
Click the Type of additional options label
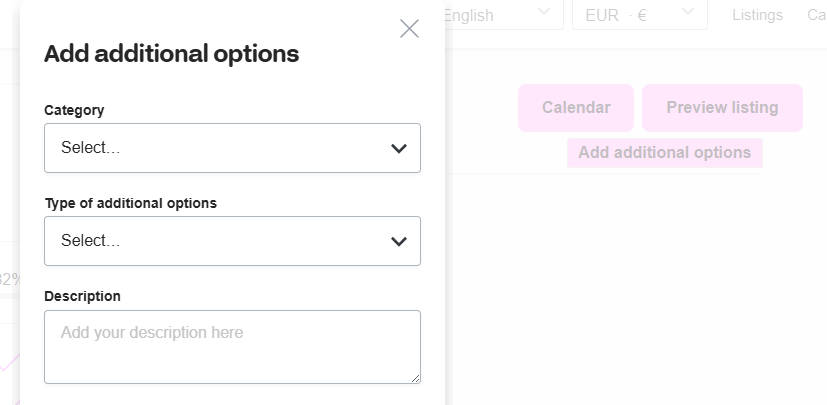click(x=130, y=203)
